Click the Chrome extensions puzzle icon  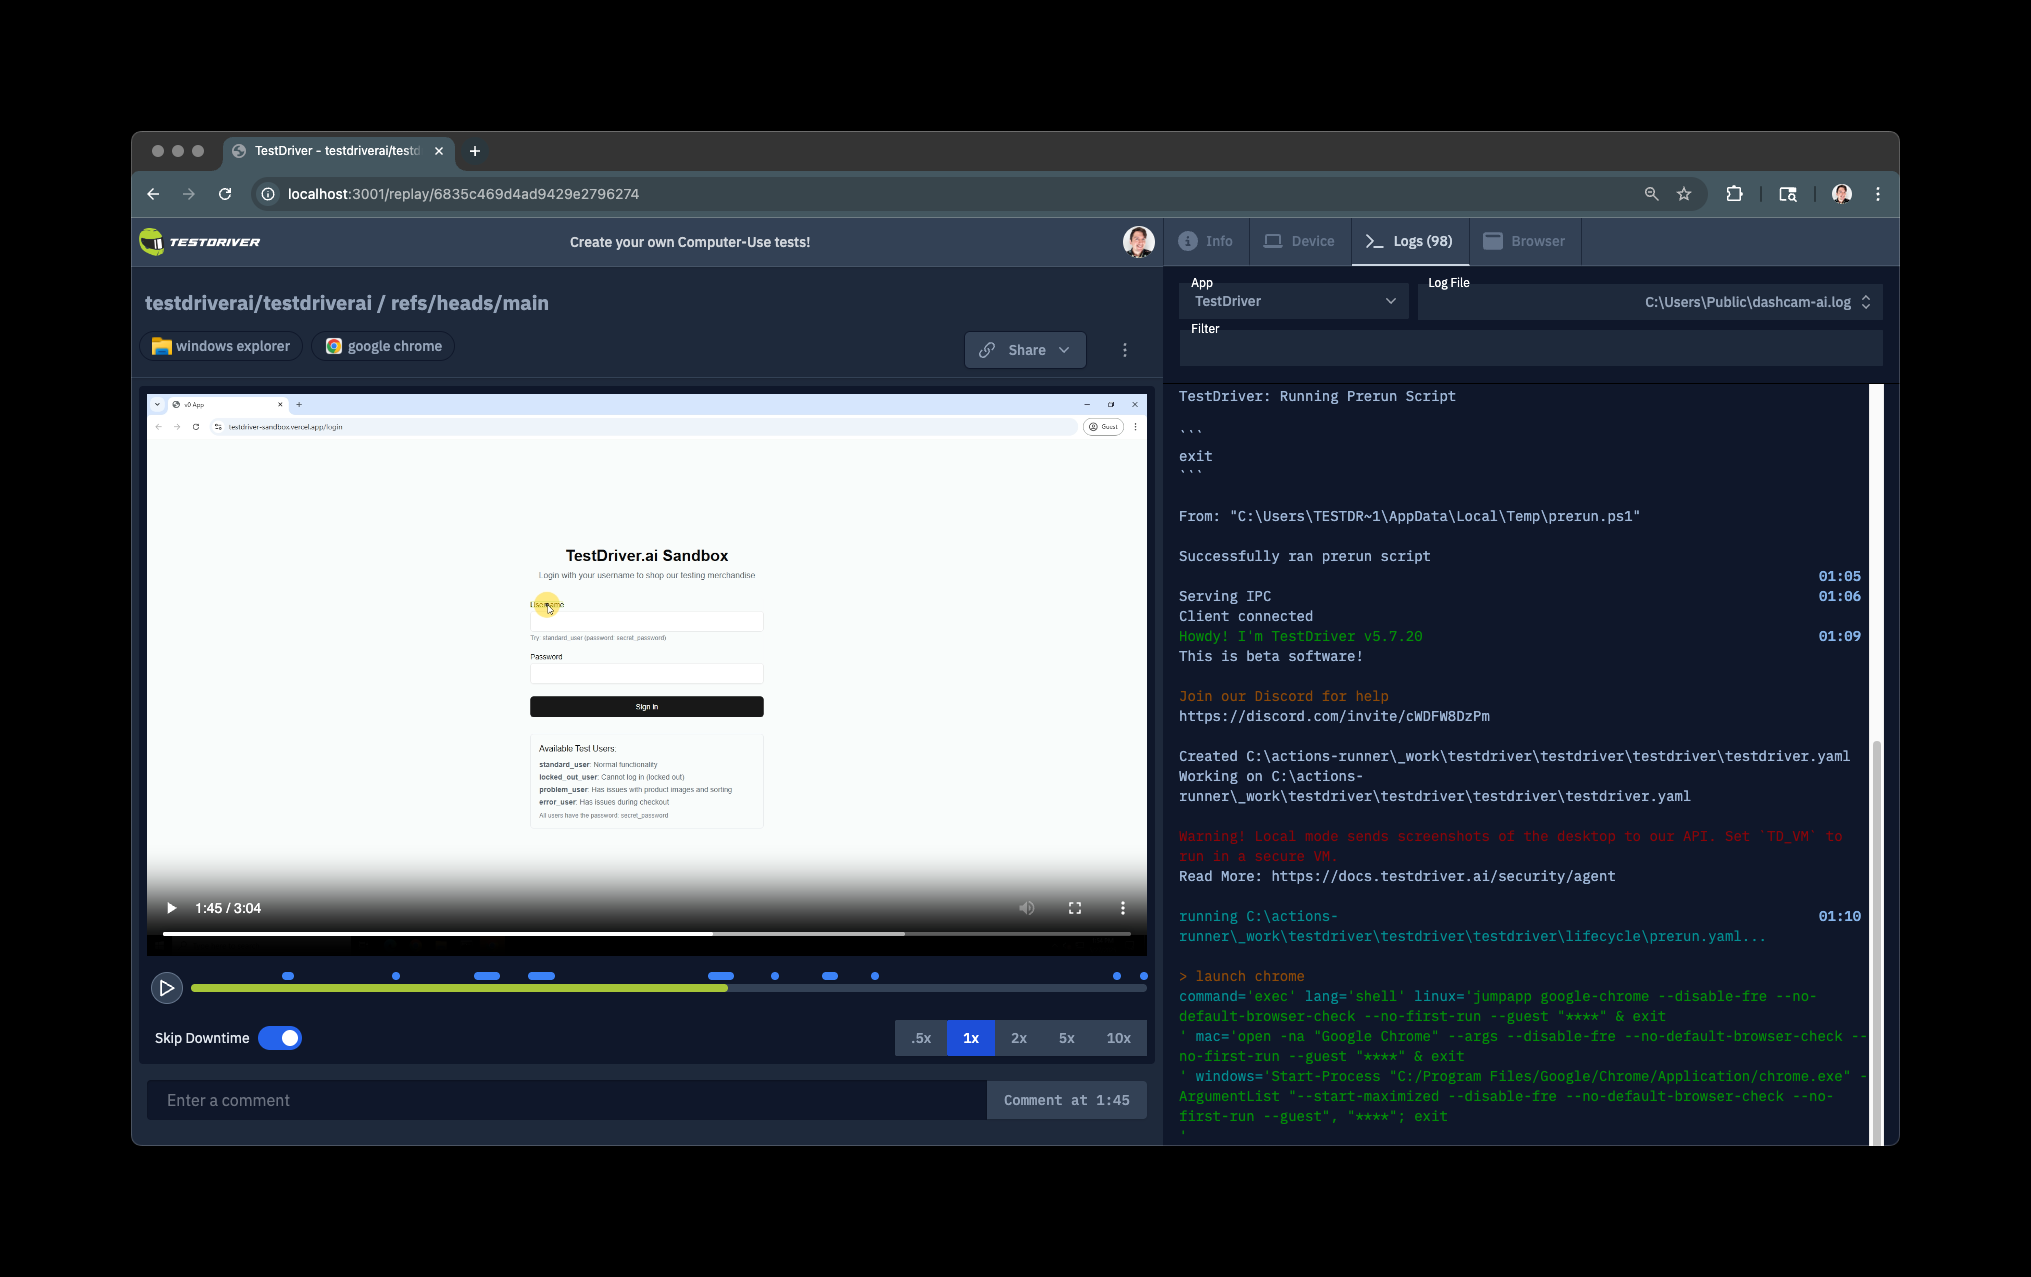click(x=1734, y=194)
